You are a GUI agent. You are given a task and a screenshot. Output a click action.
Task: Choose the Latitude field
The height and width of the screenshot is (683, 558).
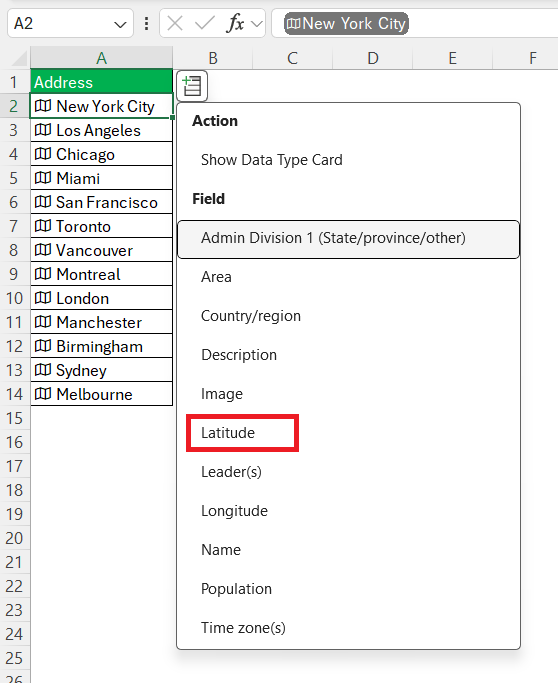click(x=228, y=433)
